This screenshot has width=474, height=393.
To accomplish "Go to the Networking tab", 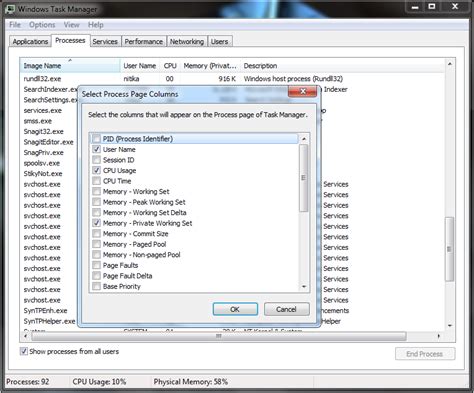I will tap(187, 42).
